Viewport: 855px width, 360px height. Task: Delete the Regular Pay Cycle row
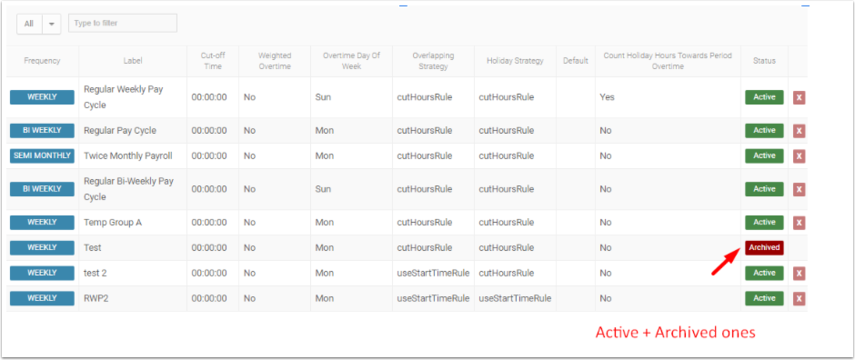pyautogui.click(x=799, y=131)
